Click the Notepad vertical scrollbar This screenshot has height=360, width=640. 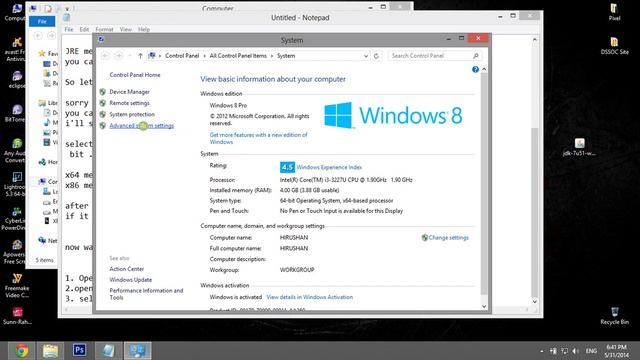[535, 212]
